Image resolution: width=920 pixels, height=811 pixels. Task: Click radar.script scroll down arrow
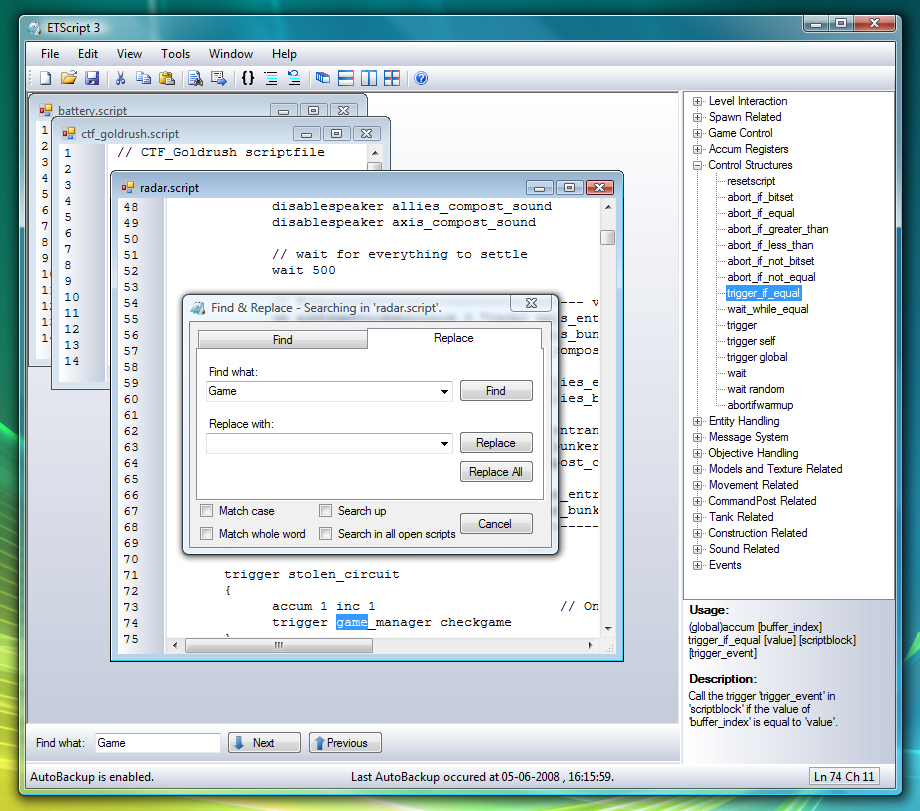pyautogui.click(x=608, y=628)
